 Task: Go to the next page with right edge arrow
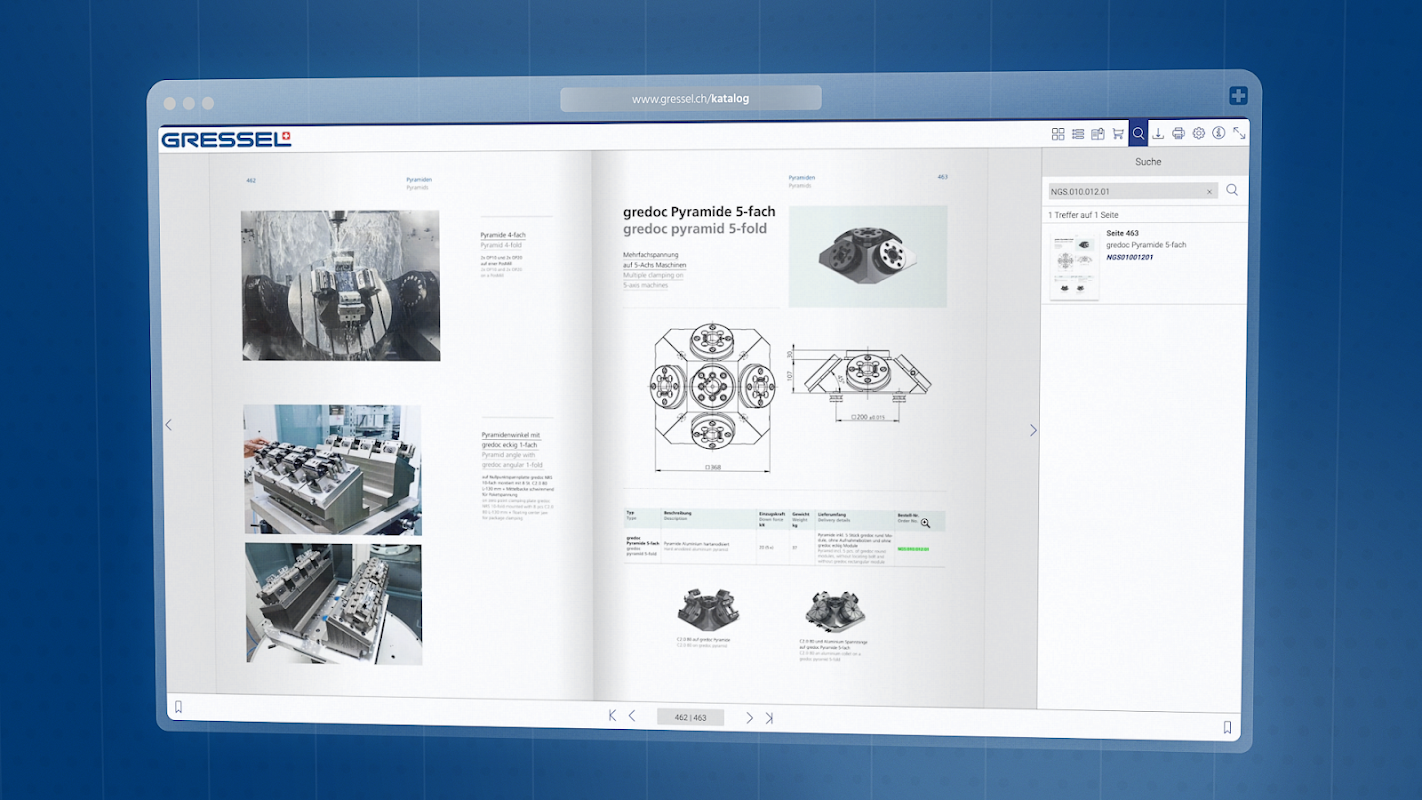point(1033,430)
